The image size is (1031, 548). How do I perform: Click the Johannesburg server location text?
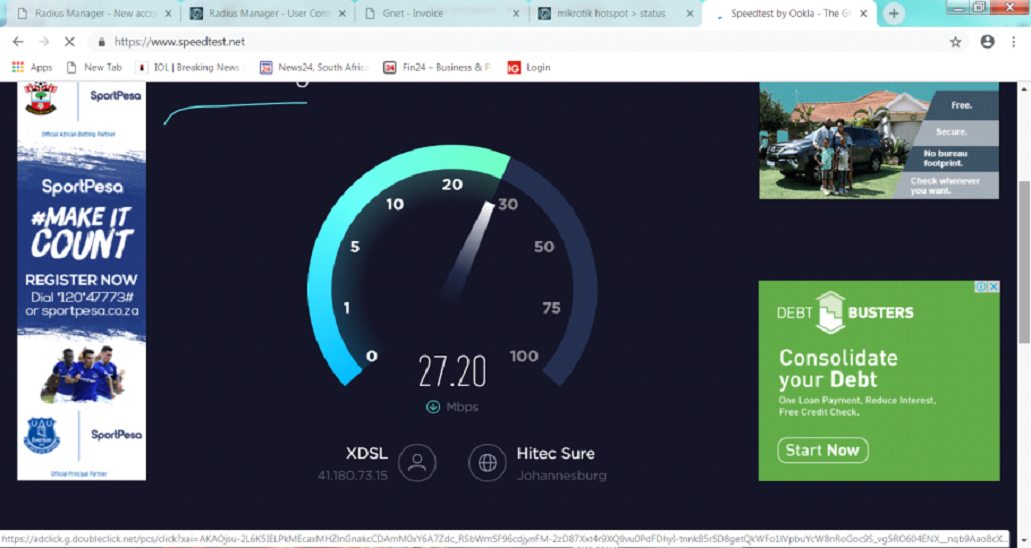click(562, 475)
